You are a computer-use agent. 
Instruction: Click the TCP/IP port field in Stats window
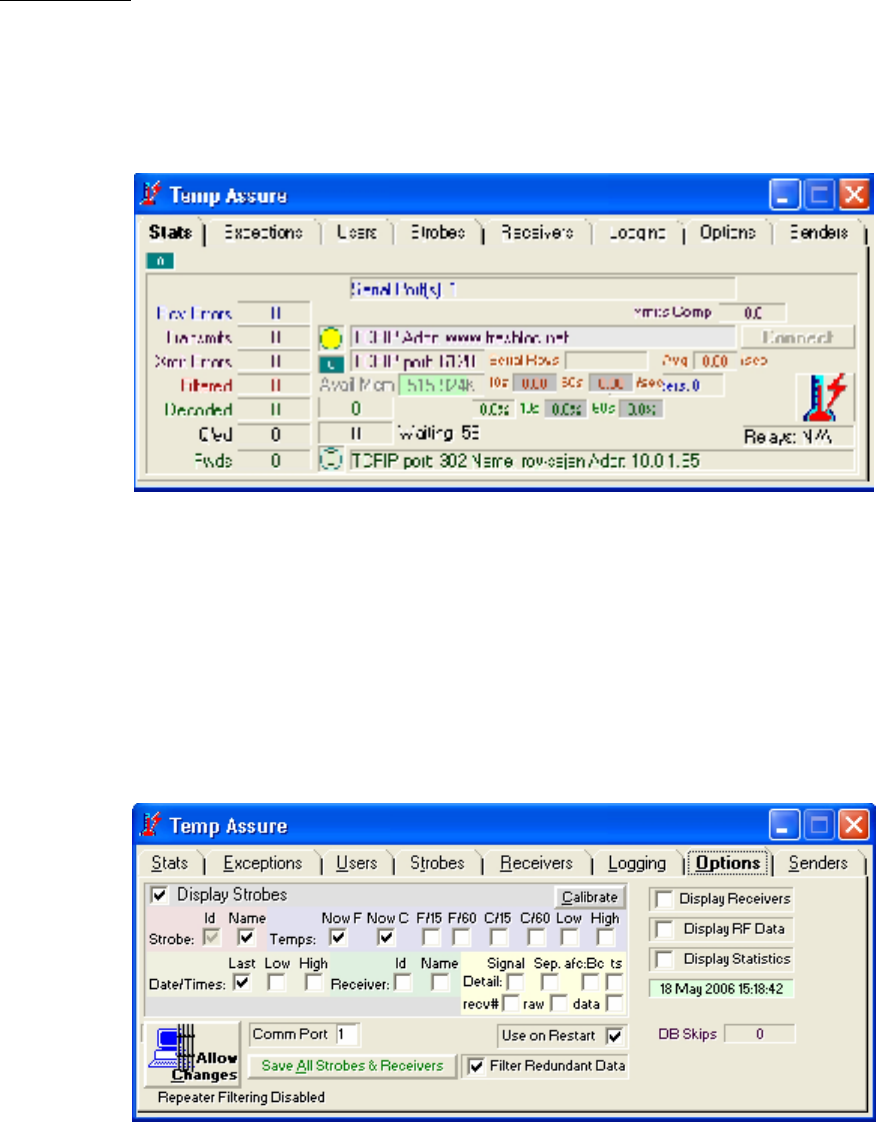coord(417,361)
